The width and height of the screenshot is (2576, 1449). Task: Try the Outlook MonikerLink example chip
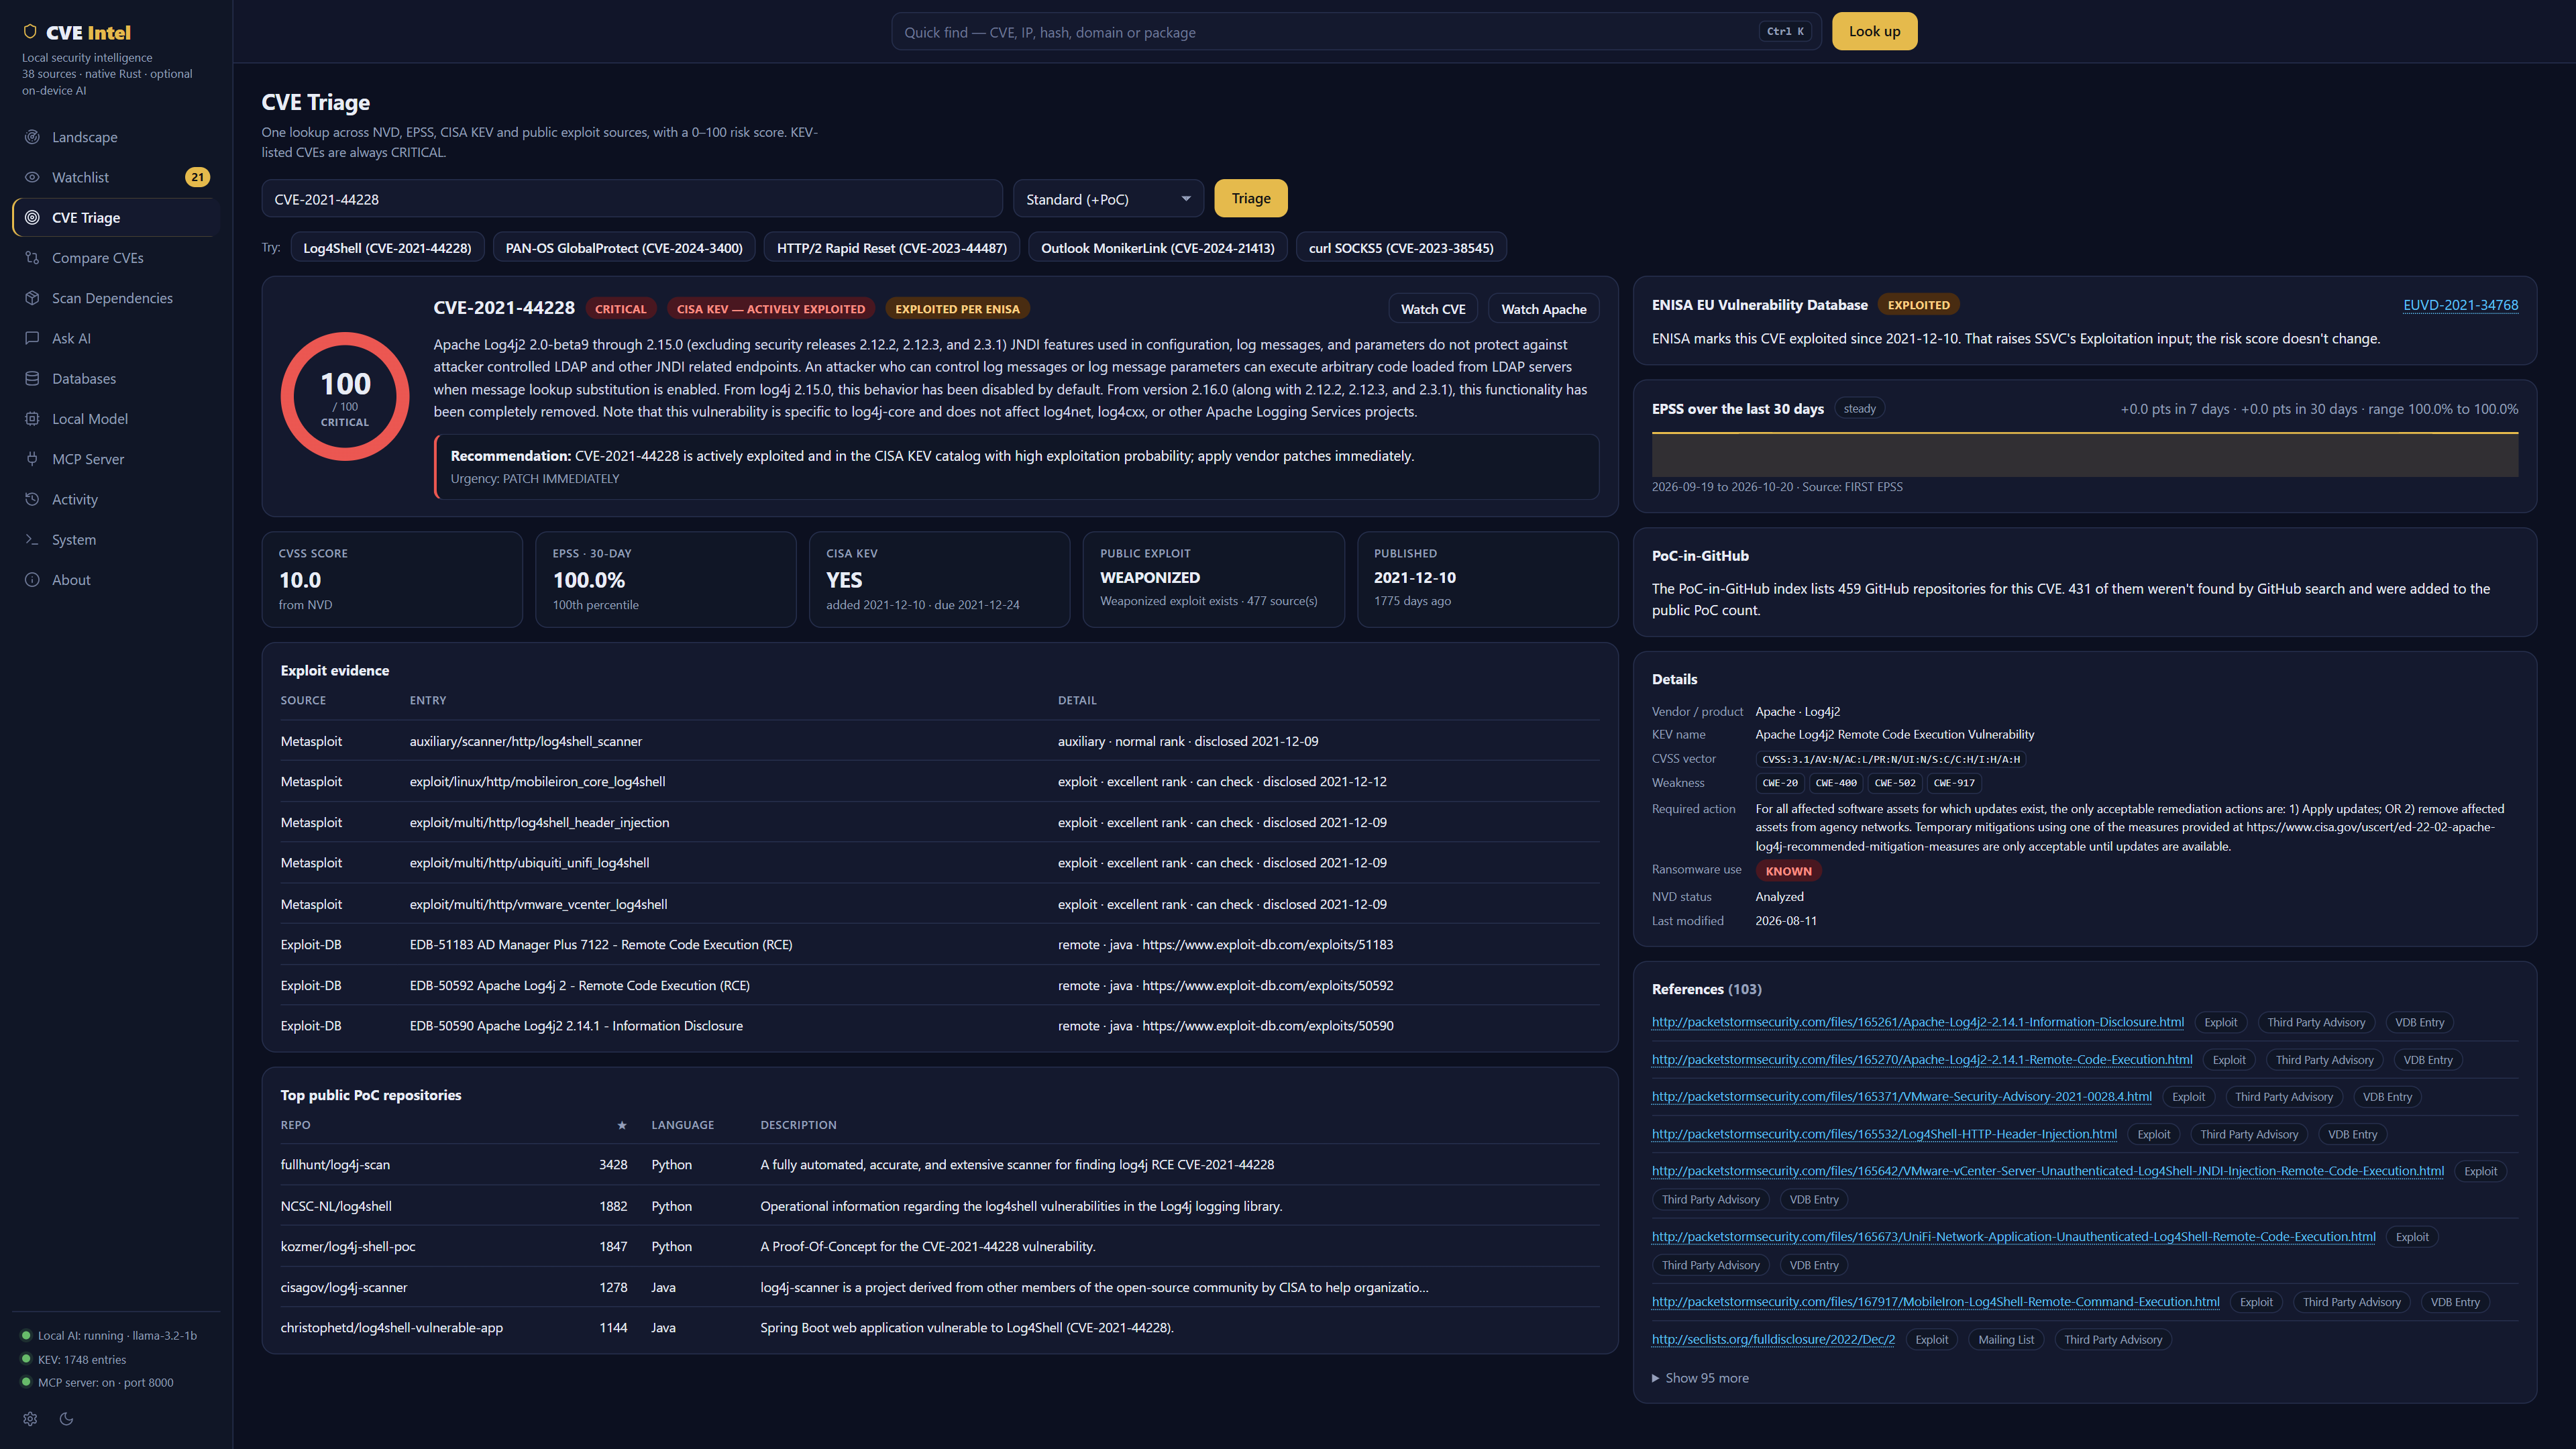[1157, 248]
